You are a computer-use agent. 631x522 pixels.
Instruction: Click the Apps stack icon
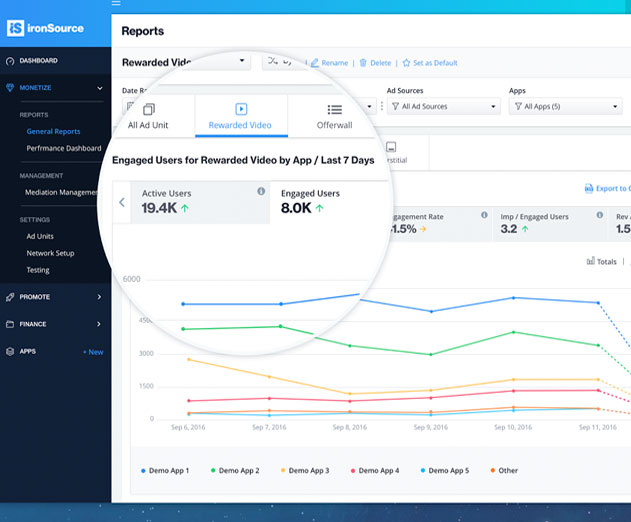[10, 351]
